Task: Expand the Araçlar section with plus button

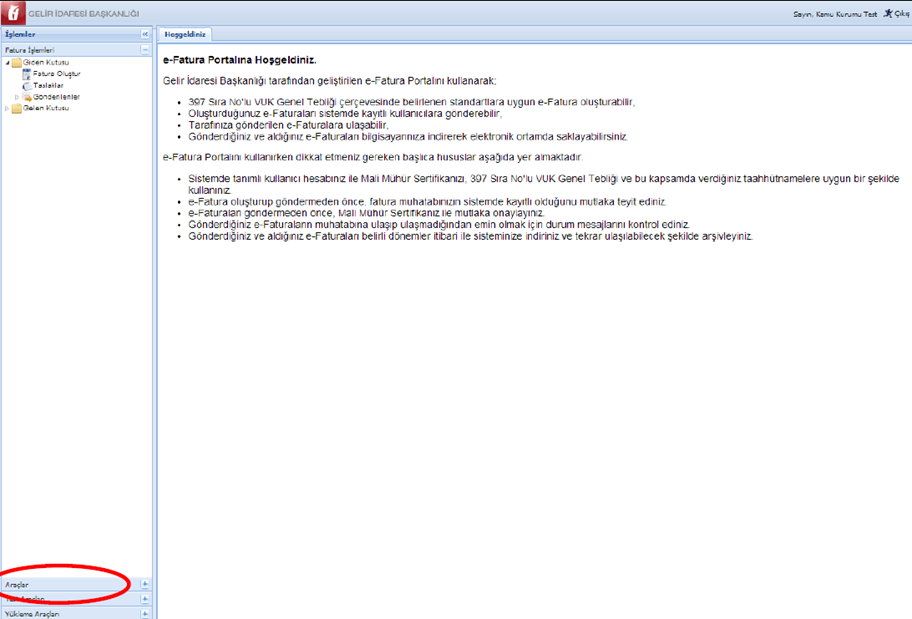Action: (x=145, y=583)
